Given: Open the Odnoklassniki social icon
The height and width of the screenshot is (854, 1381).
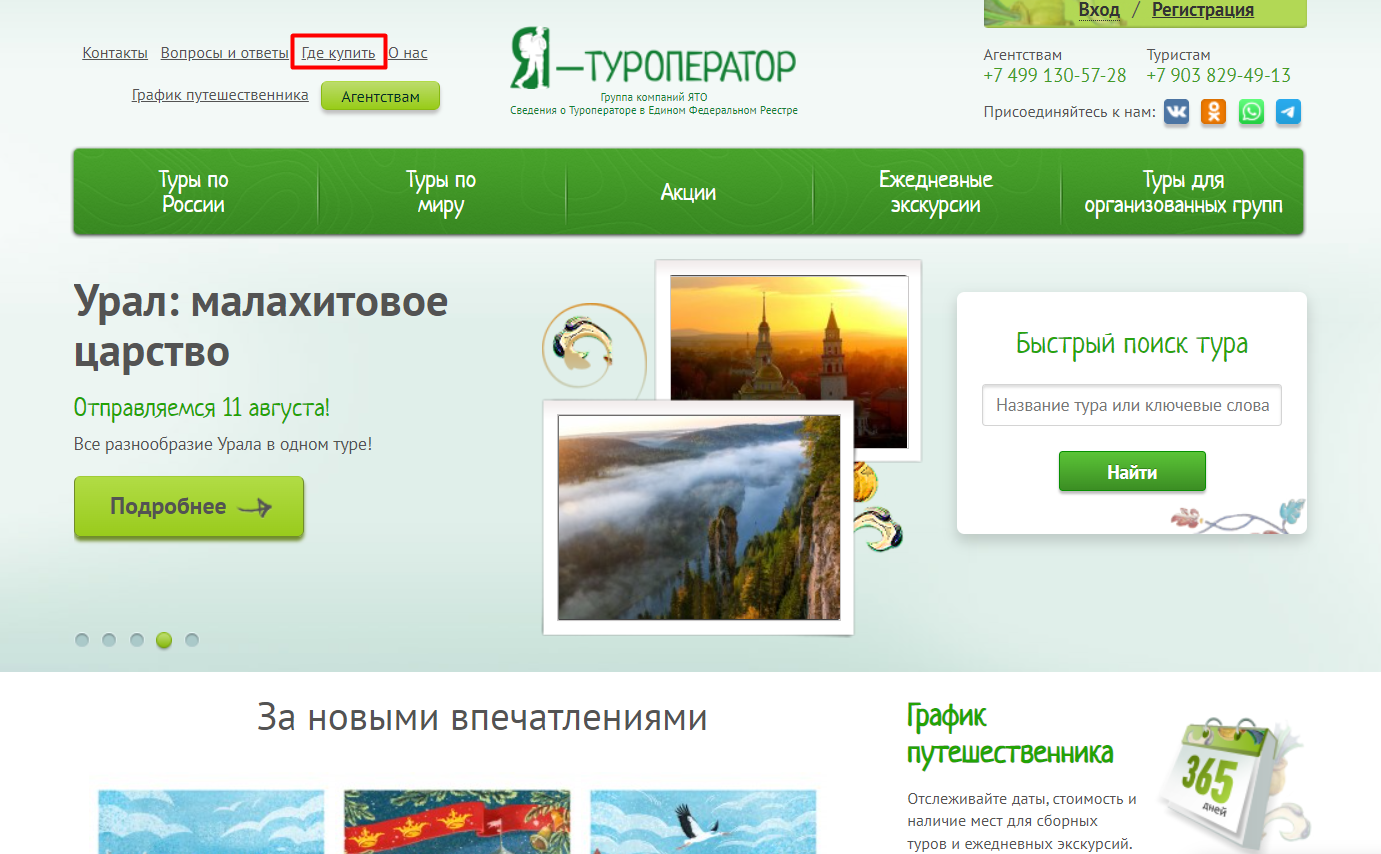Looking at the screenshot, I should click(1214, 112).
